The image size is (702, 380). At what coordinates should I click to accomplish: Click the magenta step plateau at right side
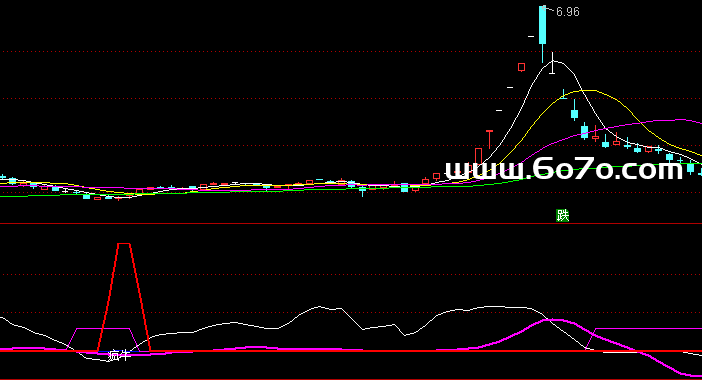[648, 329]
